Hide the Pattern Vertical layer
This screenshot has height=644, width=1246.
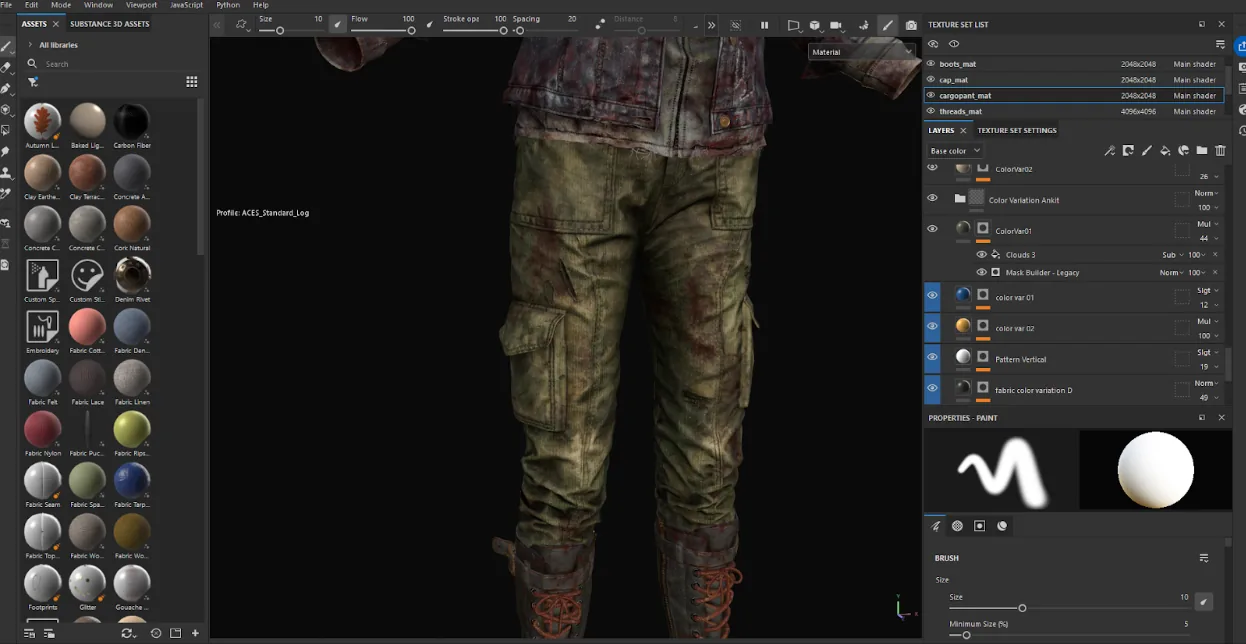click(x=932, y=357)
